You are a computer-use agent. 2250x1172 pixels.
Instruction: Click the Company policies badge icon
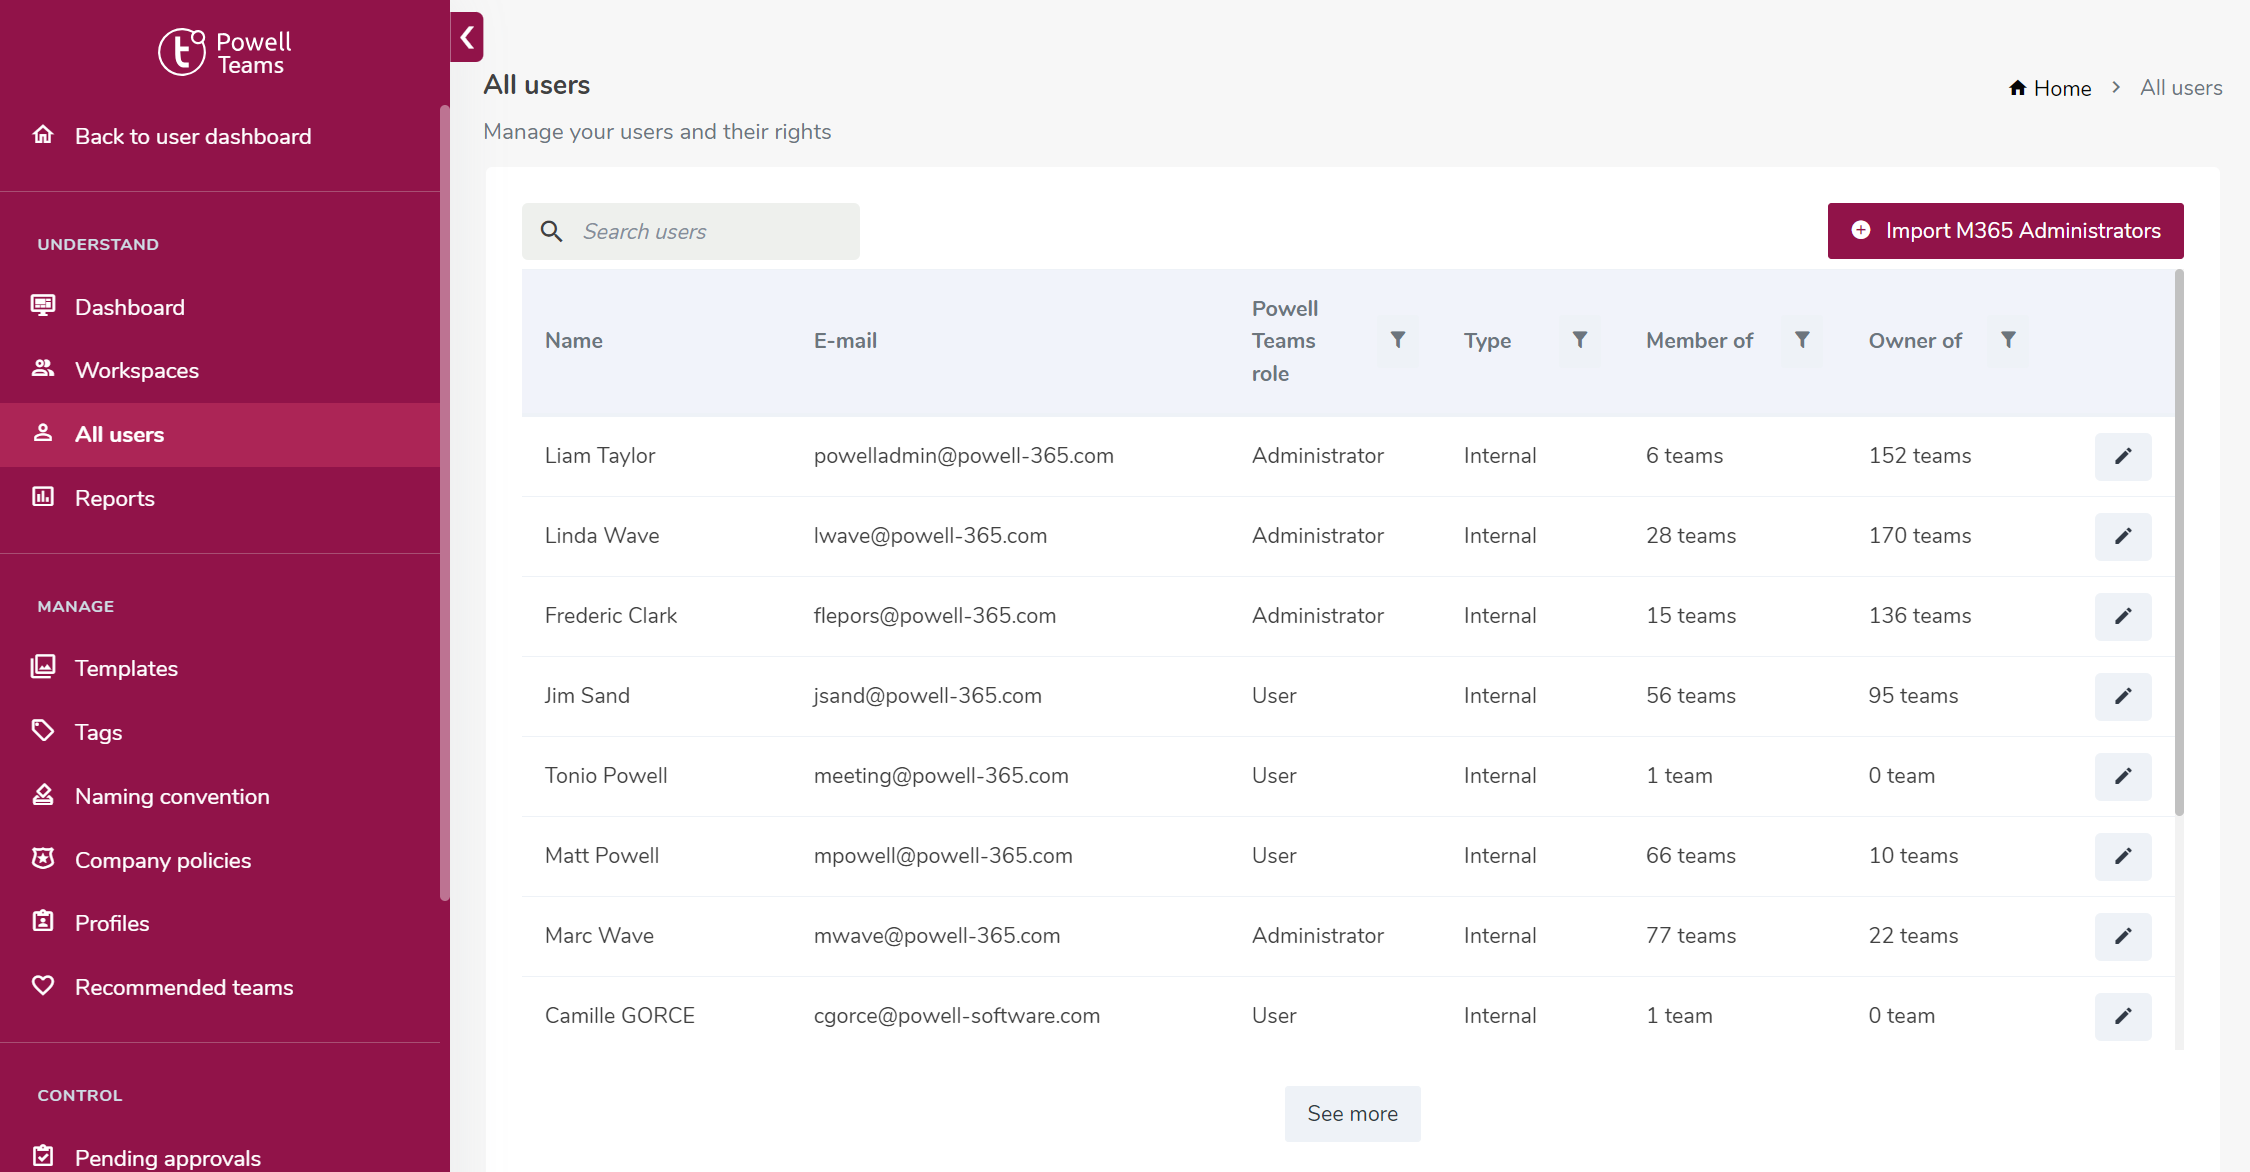pos(43,858)
